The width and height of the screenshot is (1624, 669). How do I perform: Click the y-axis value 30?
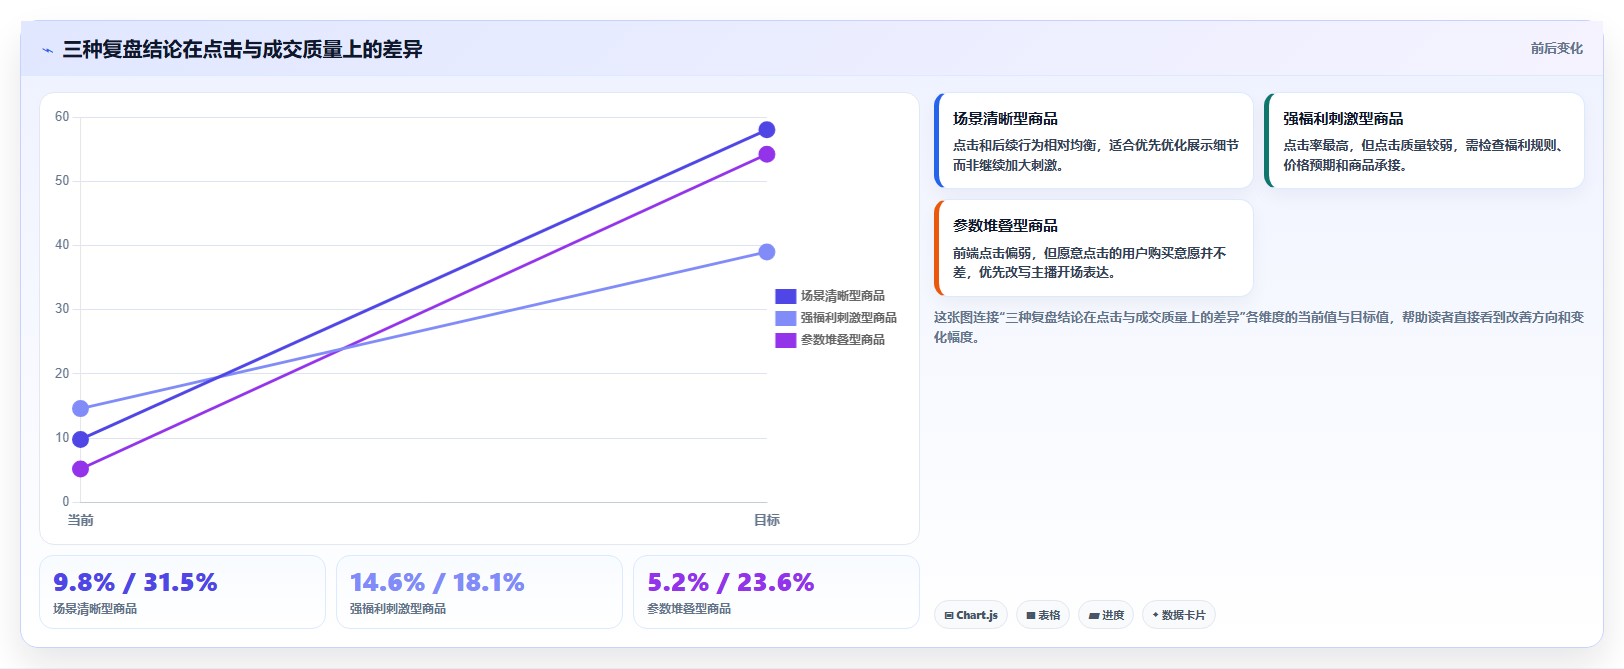(62, 309)
